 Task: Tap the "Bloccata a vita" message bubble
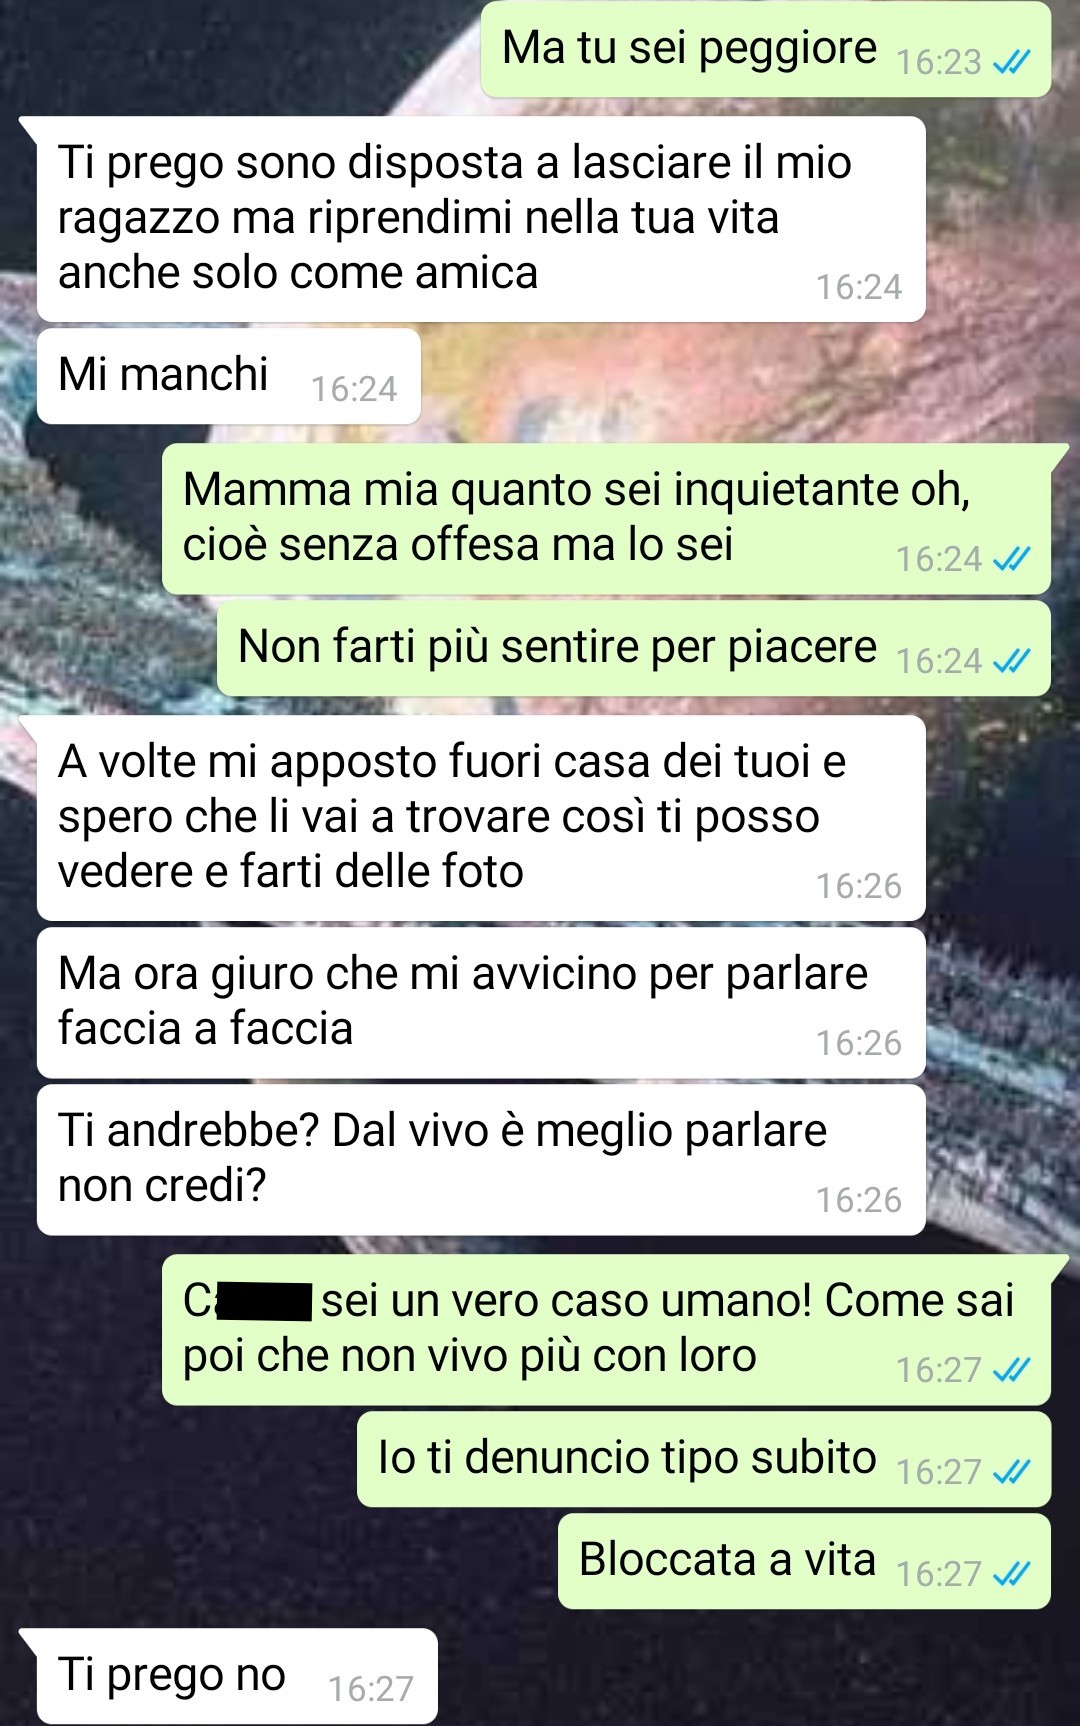(804, 1561)
